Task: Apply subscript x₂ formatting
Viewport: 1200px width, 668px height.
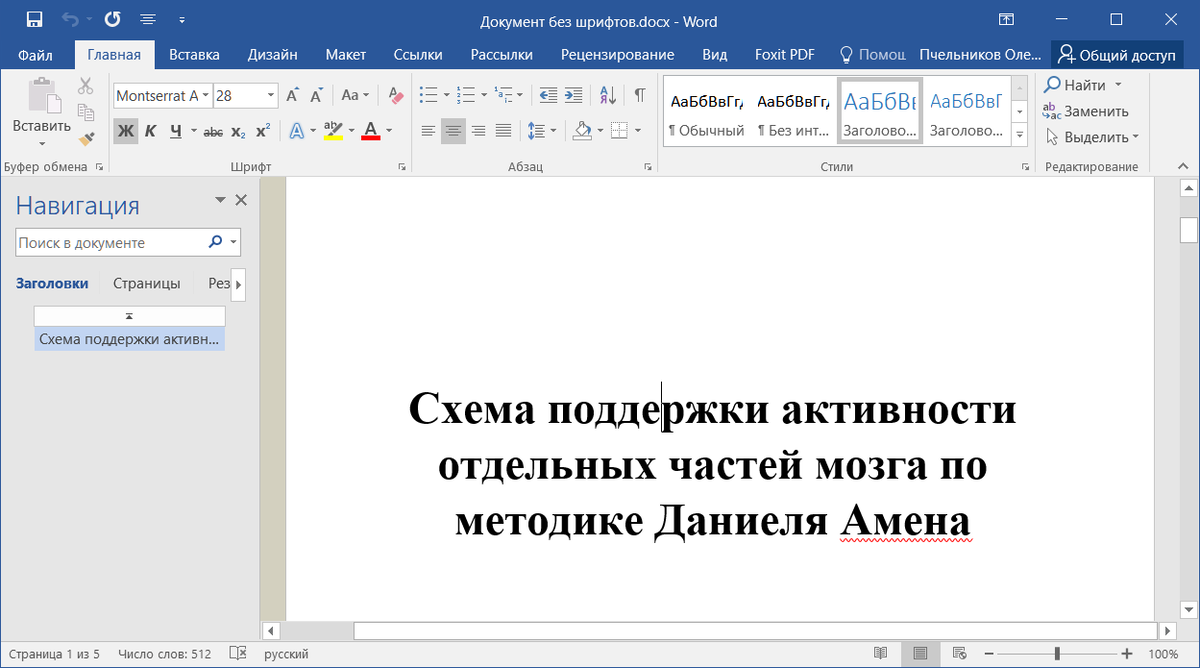Action: coord(238,131)
